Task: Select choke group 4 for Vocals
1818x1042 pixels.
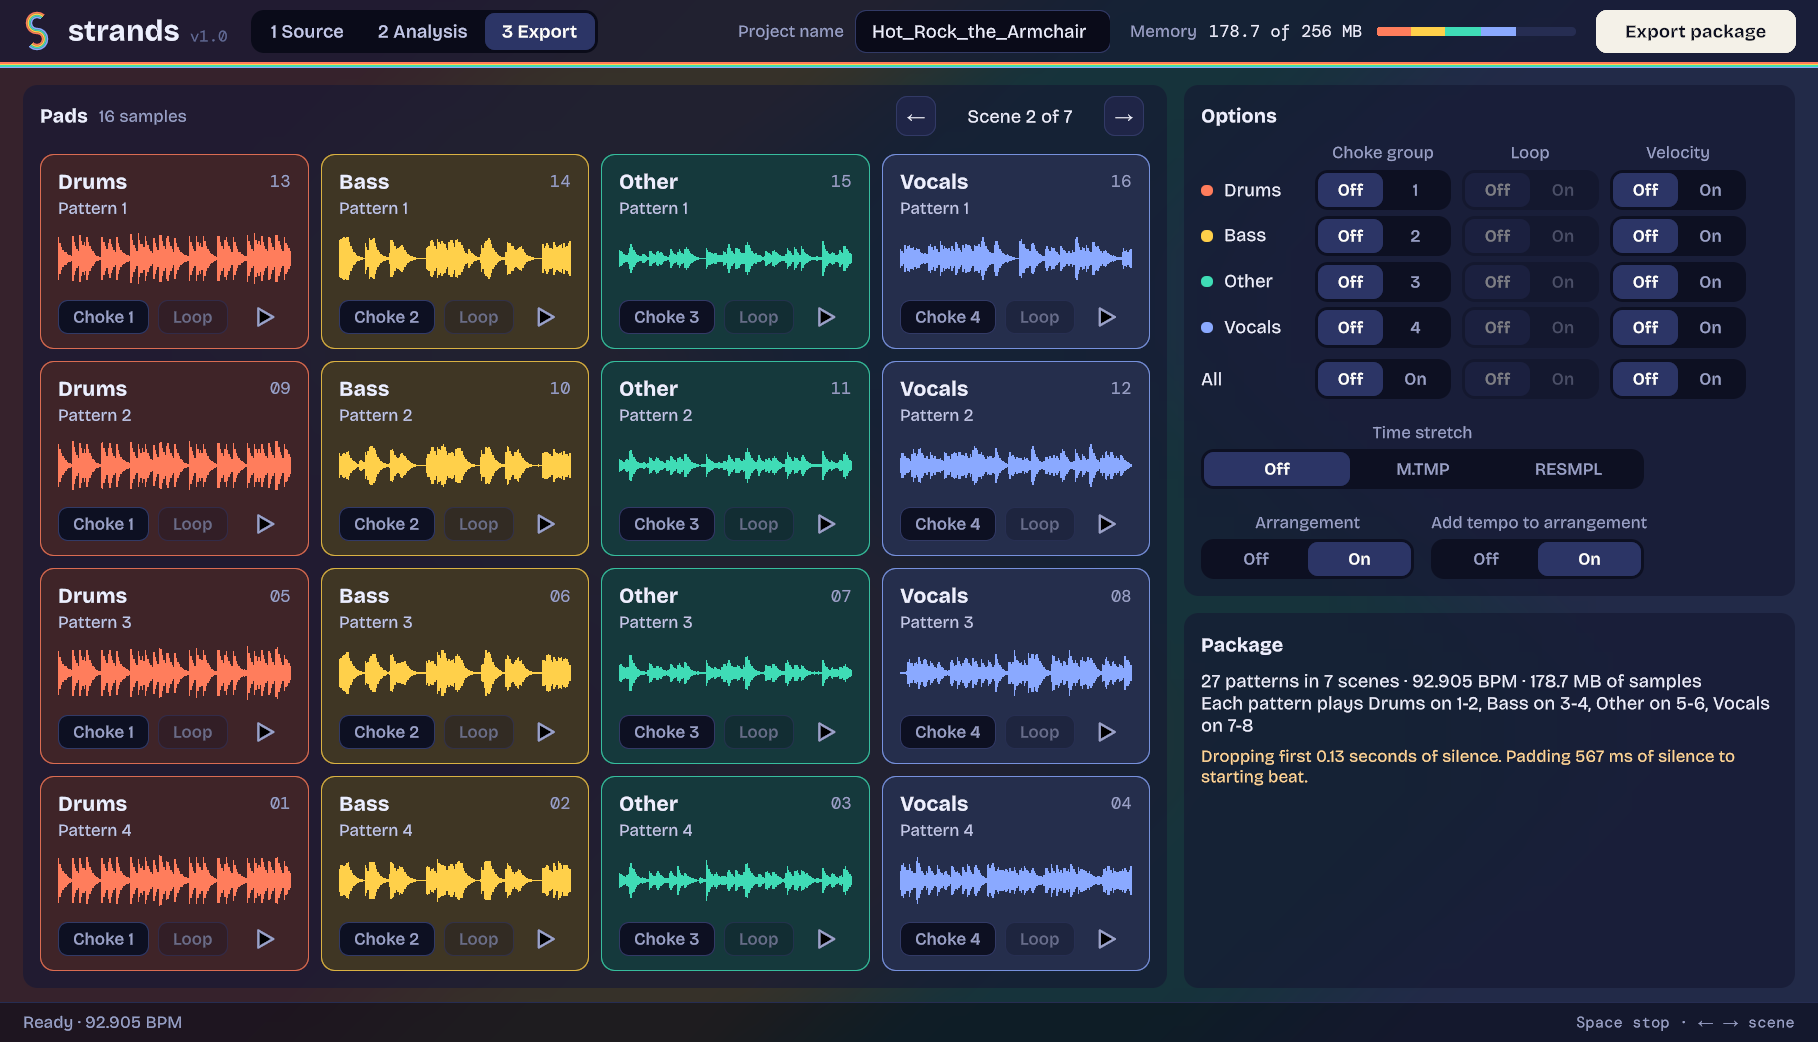Action: tap(1415, 327)
